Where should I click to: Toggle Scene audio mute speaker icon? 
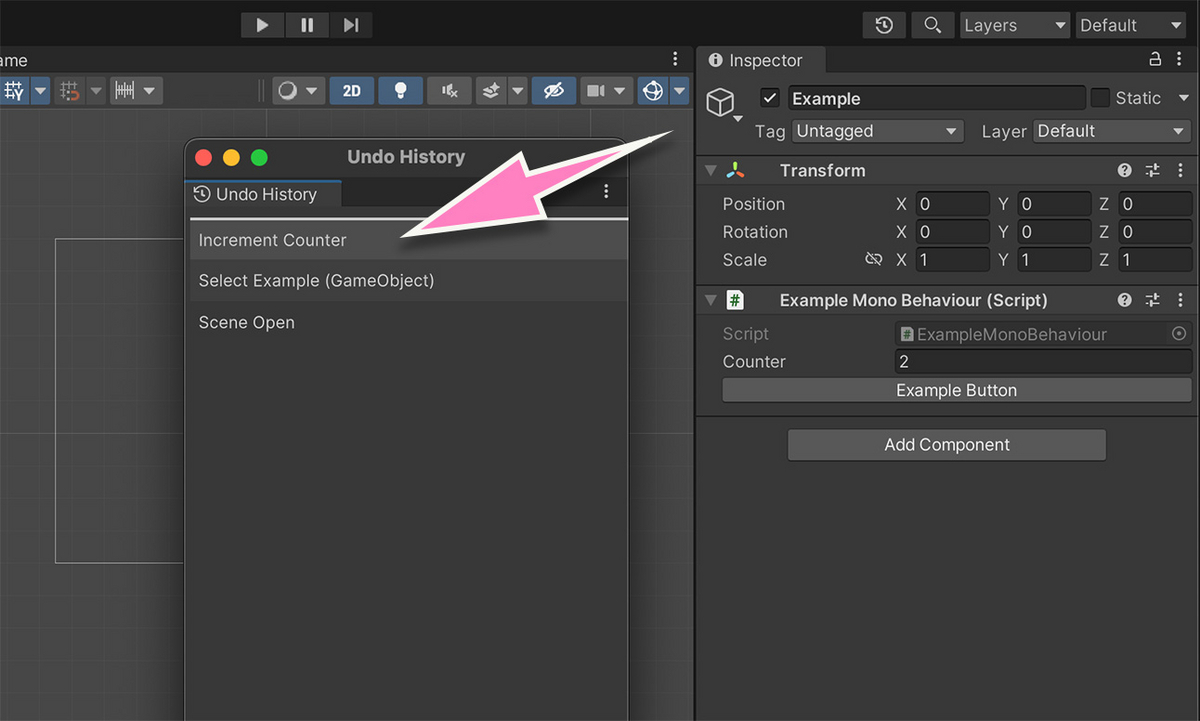click(449, 91)
